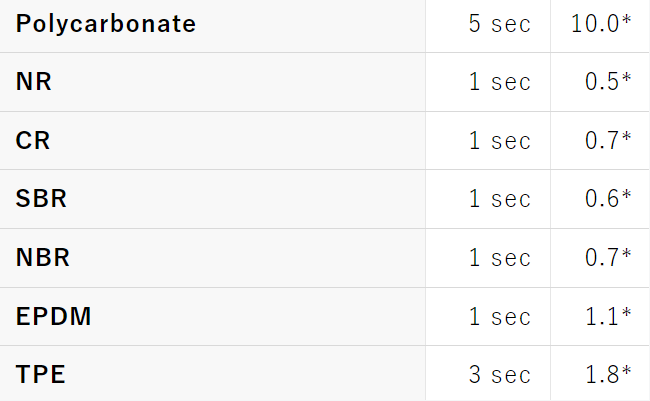Select the CR material cell
This screenshot has height=401, width=650.
pos(212,141)
